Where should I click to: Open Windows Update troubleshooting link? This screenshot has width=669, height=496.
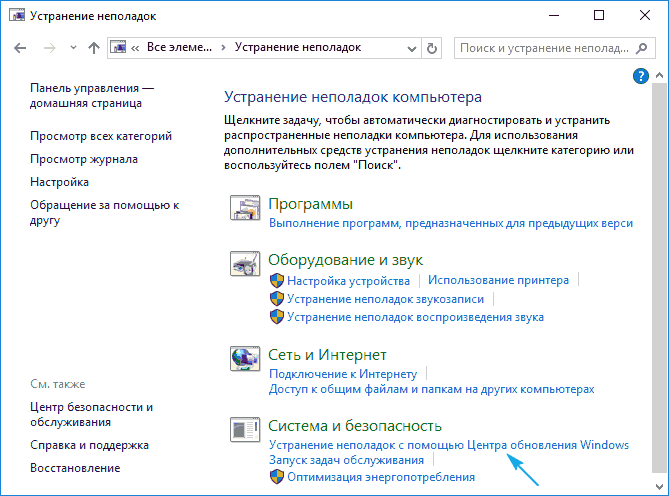[448, 444]
